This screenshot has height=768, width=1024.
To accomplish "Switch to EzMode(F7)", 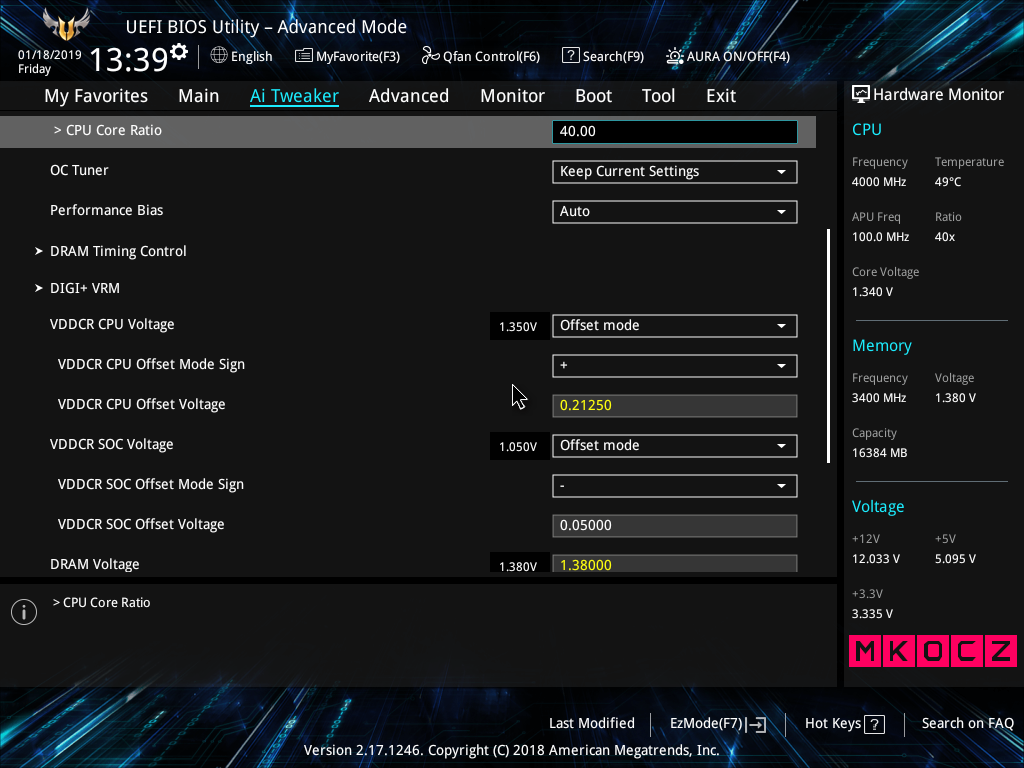I will [718, 724].
